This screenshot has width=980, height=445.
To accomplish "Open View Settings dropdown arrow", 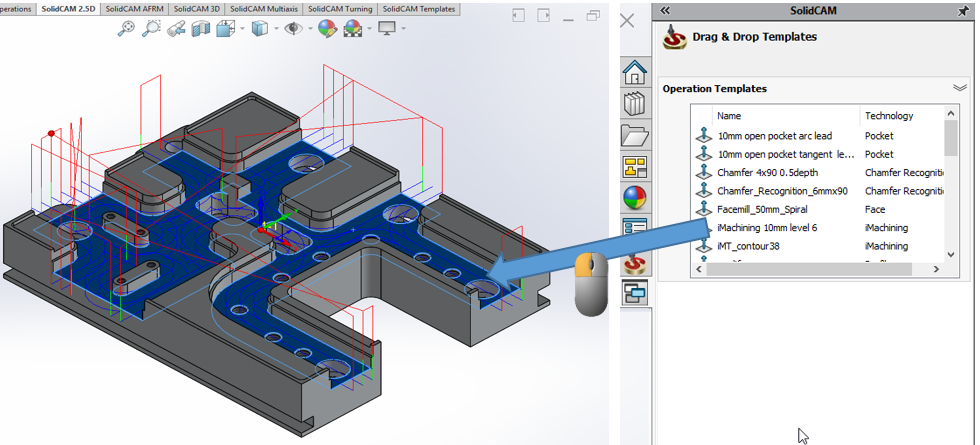I will point(404,28).
